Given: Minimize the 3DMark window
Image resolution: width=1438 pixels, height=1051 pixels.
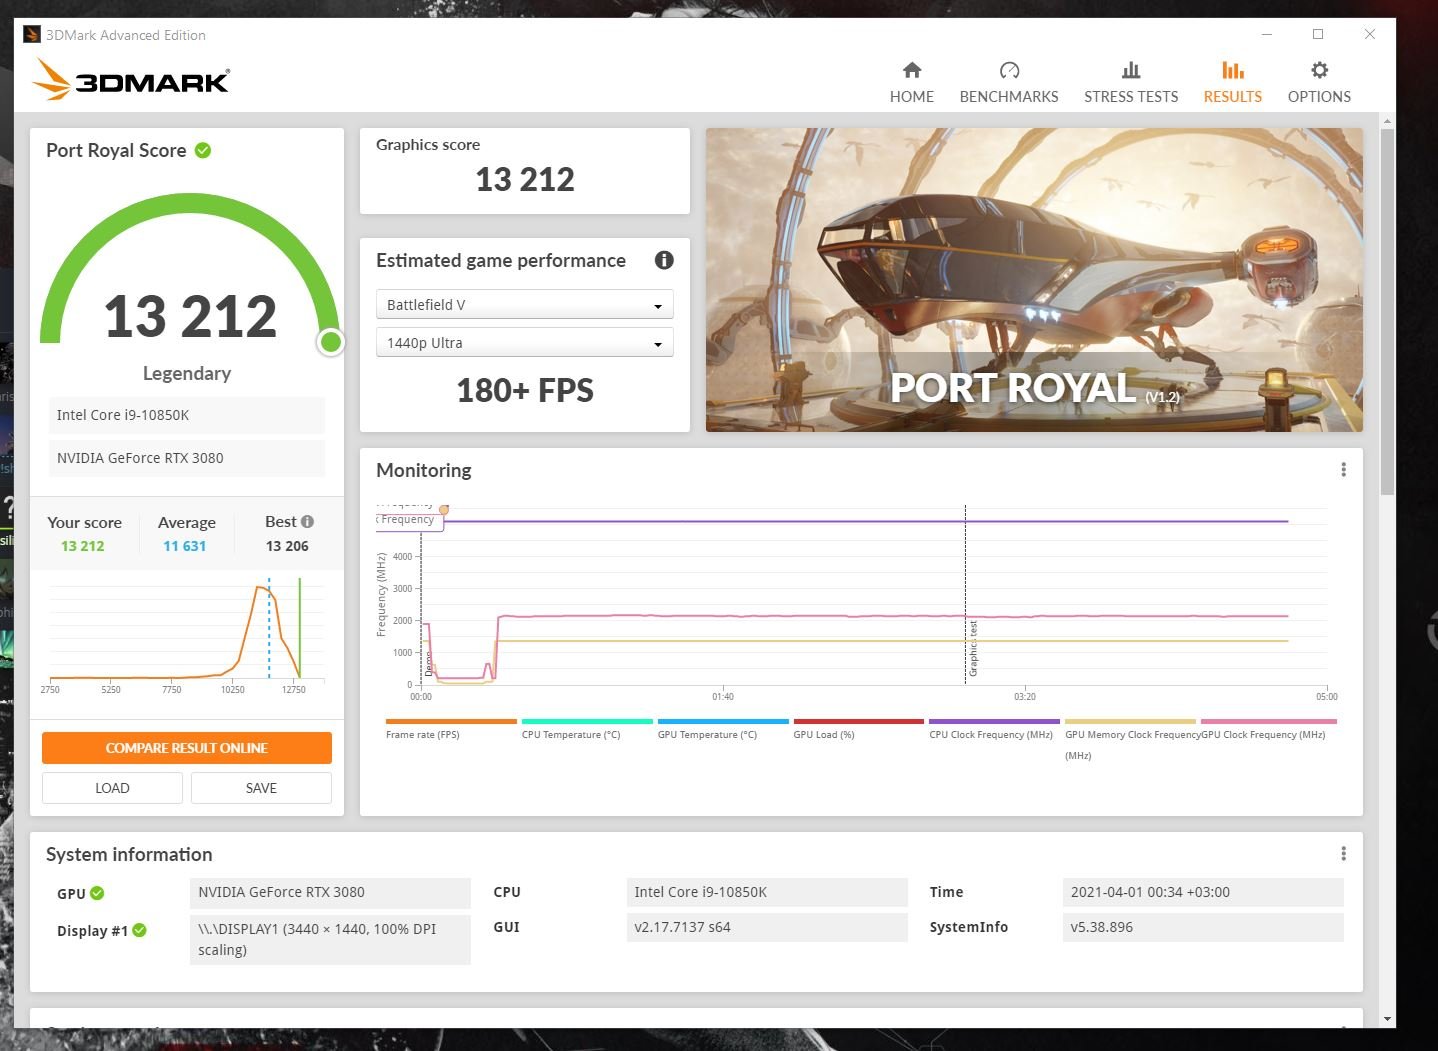Looking at the screenshot, I should (x=1267, y=34).
